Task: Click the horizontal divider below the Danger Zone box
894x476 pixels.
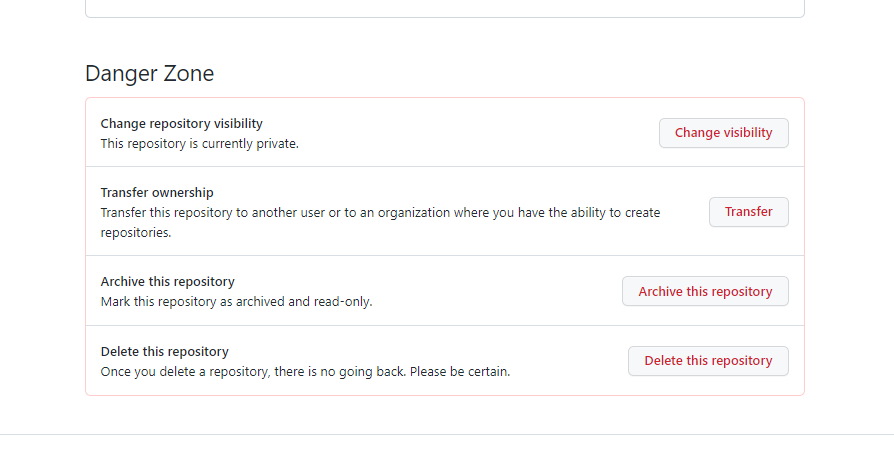Action: coord(447,434)
